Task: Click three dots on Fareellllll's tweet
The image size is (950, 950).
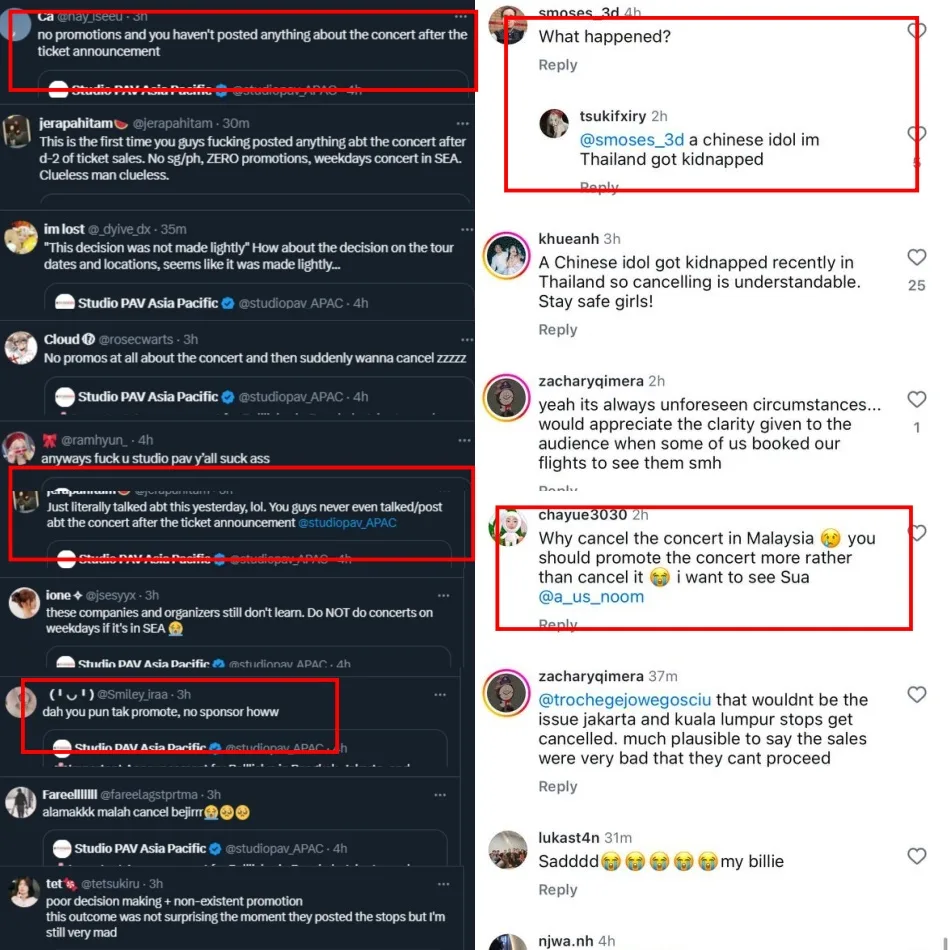Action: [x=440, y=795]
